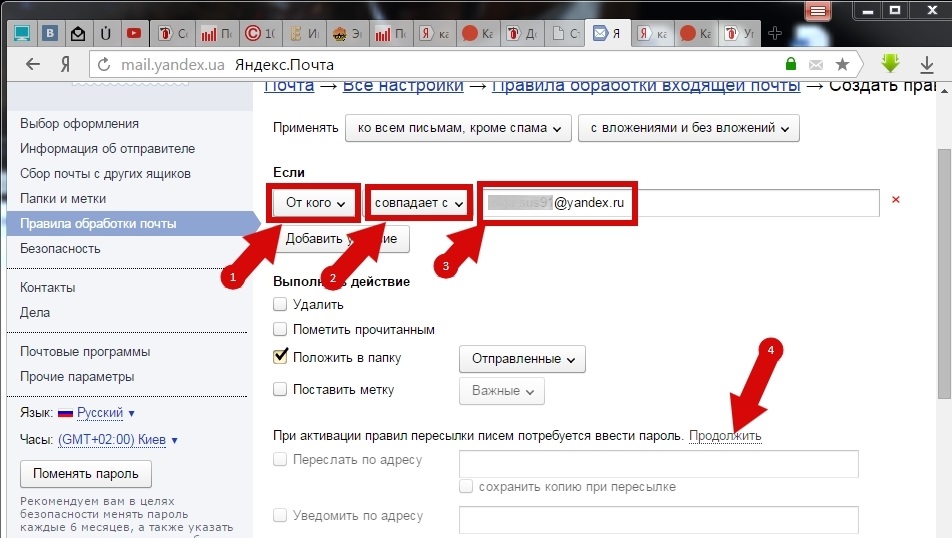Tick the 'Пометить прочитанным' checkbox
Screen dimensions: 952x538
click(x=280, y=329)
